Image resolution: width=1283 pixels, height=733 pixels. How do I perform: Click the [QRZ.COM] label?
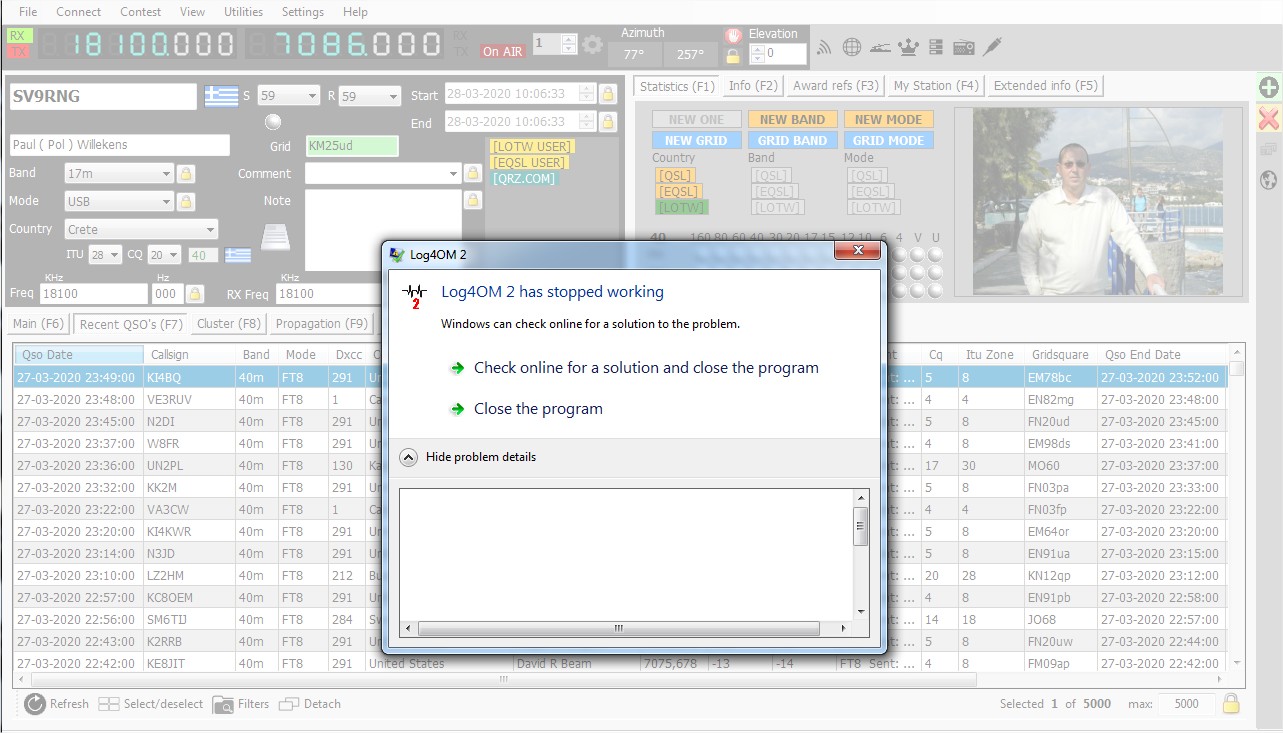coord(524,179)
